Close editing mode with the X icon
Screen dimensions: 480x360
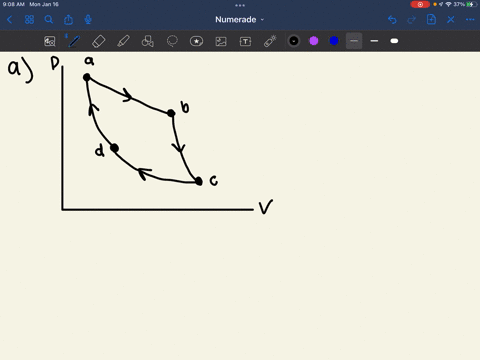click(x=451, y=20)
